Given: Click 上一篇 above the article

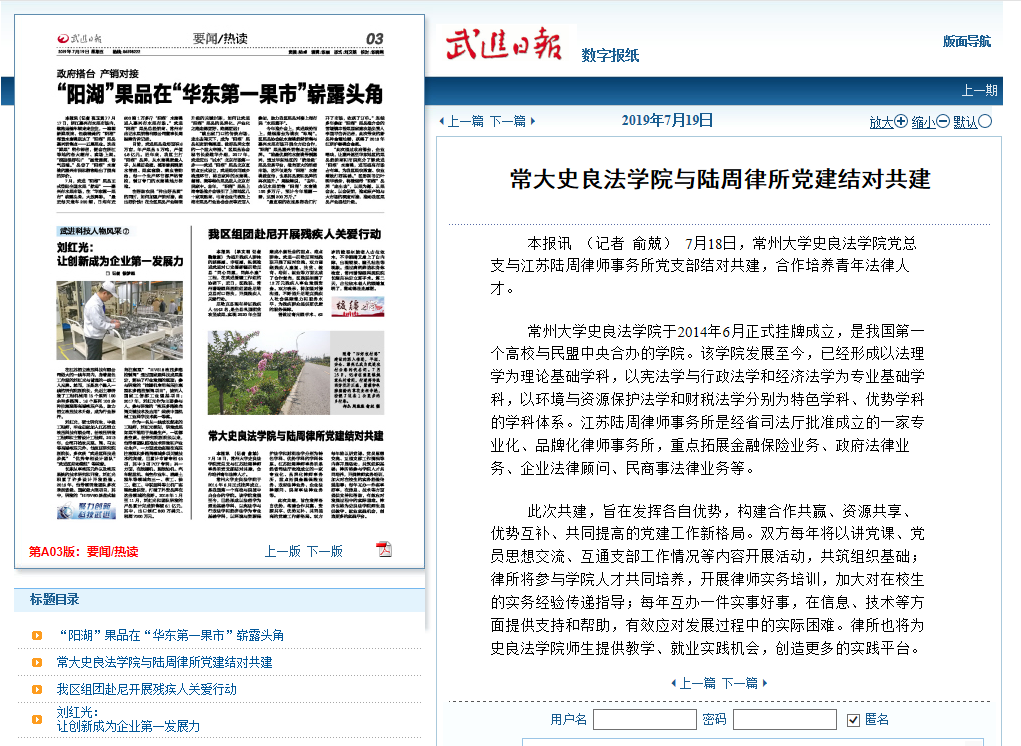Looking at the screenshot, I should pyautogui.click(x=466, y=121).
